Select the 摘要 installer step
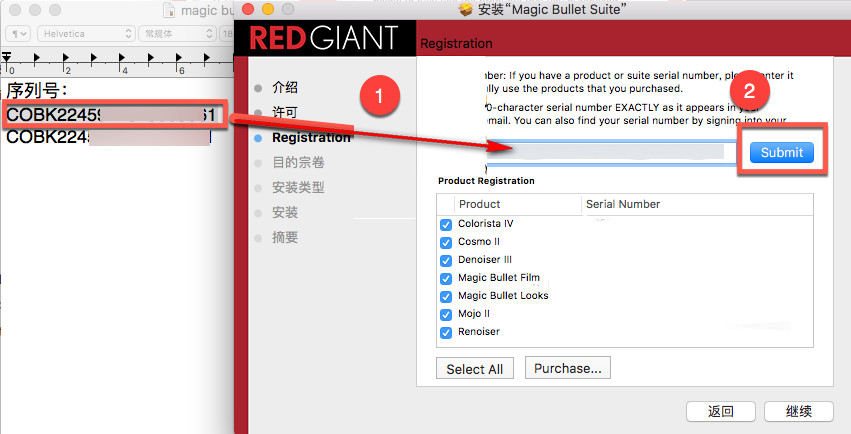 (285, 237)
